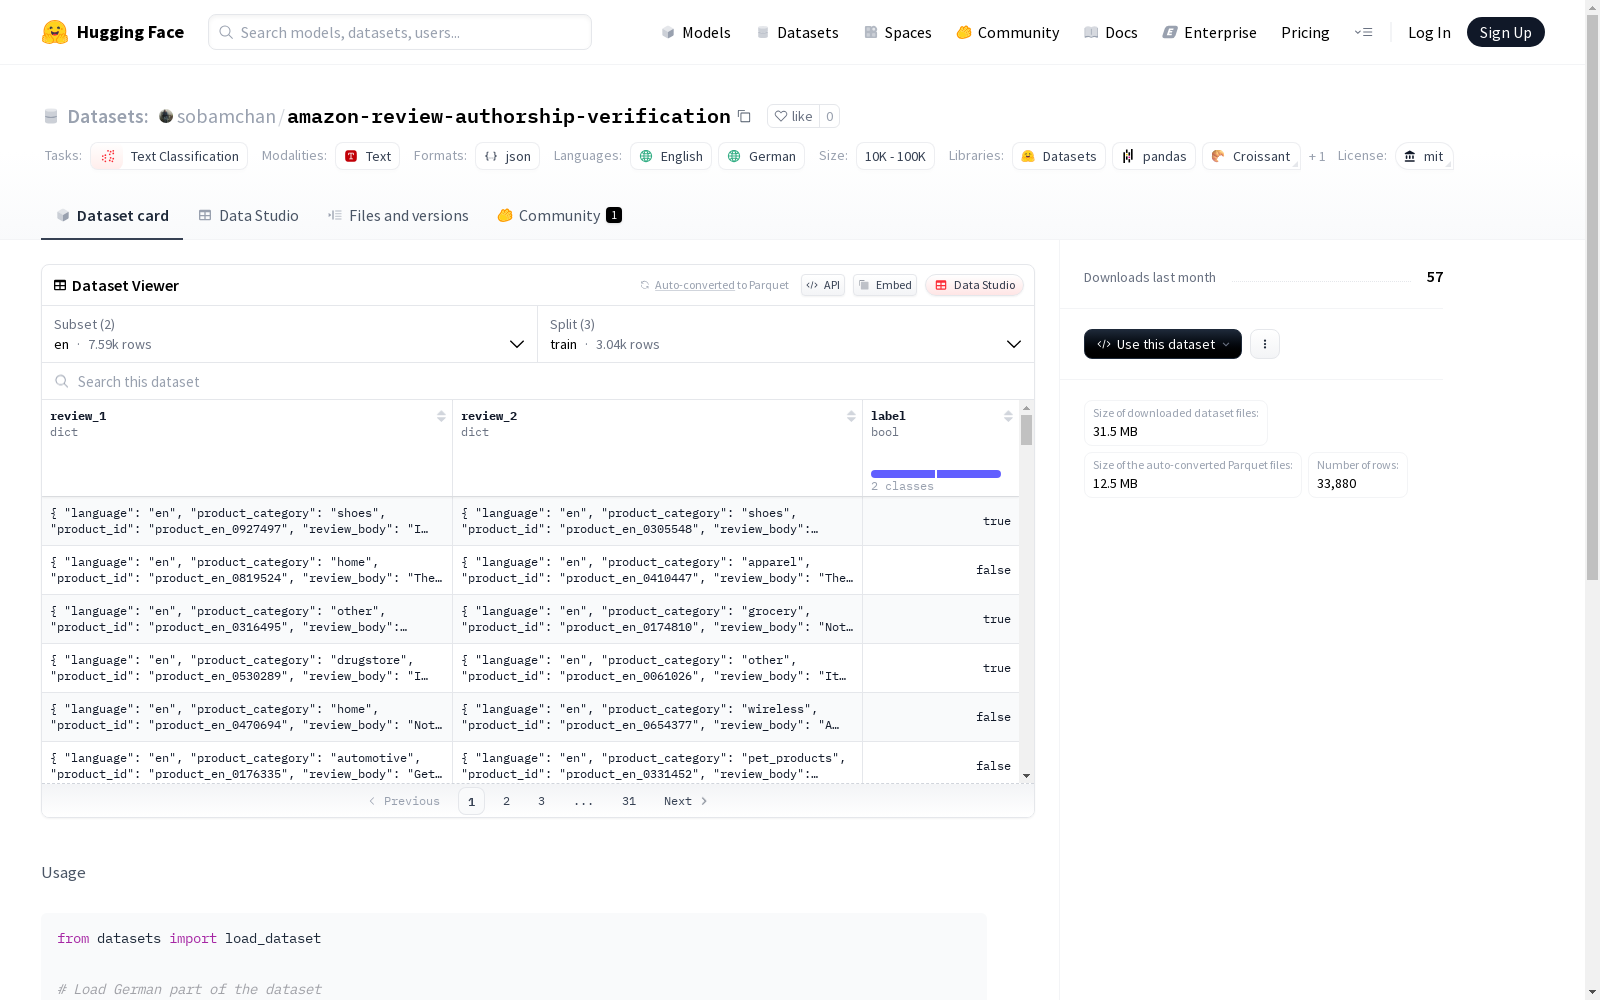Viewport: 1600px width, 1000px height.
Task: Open the Dataset card tab
Action: [112, 215]
